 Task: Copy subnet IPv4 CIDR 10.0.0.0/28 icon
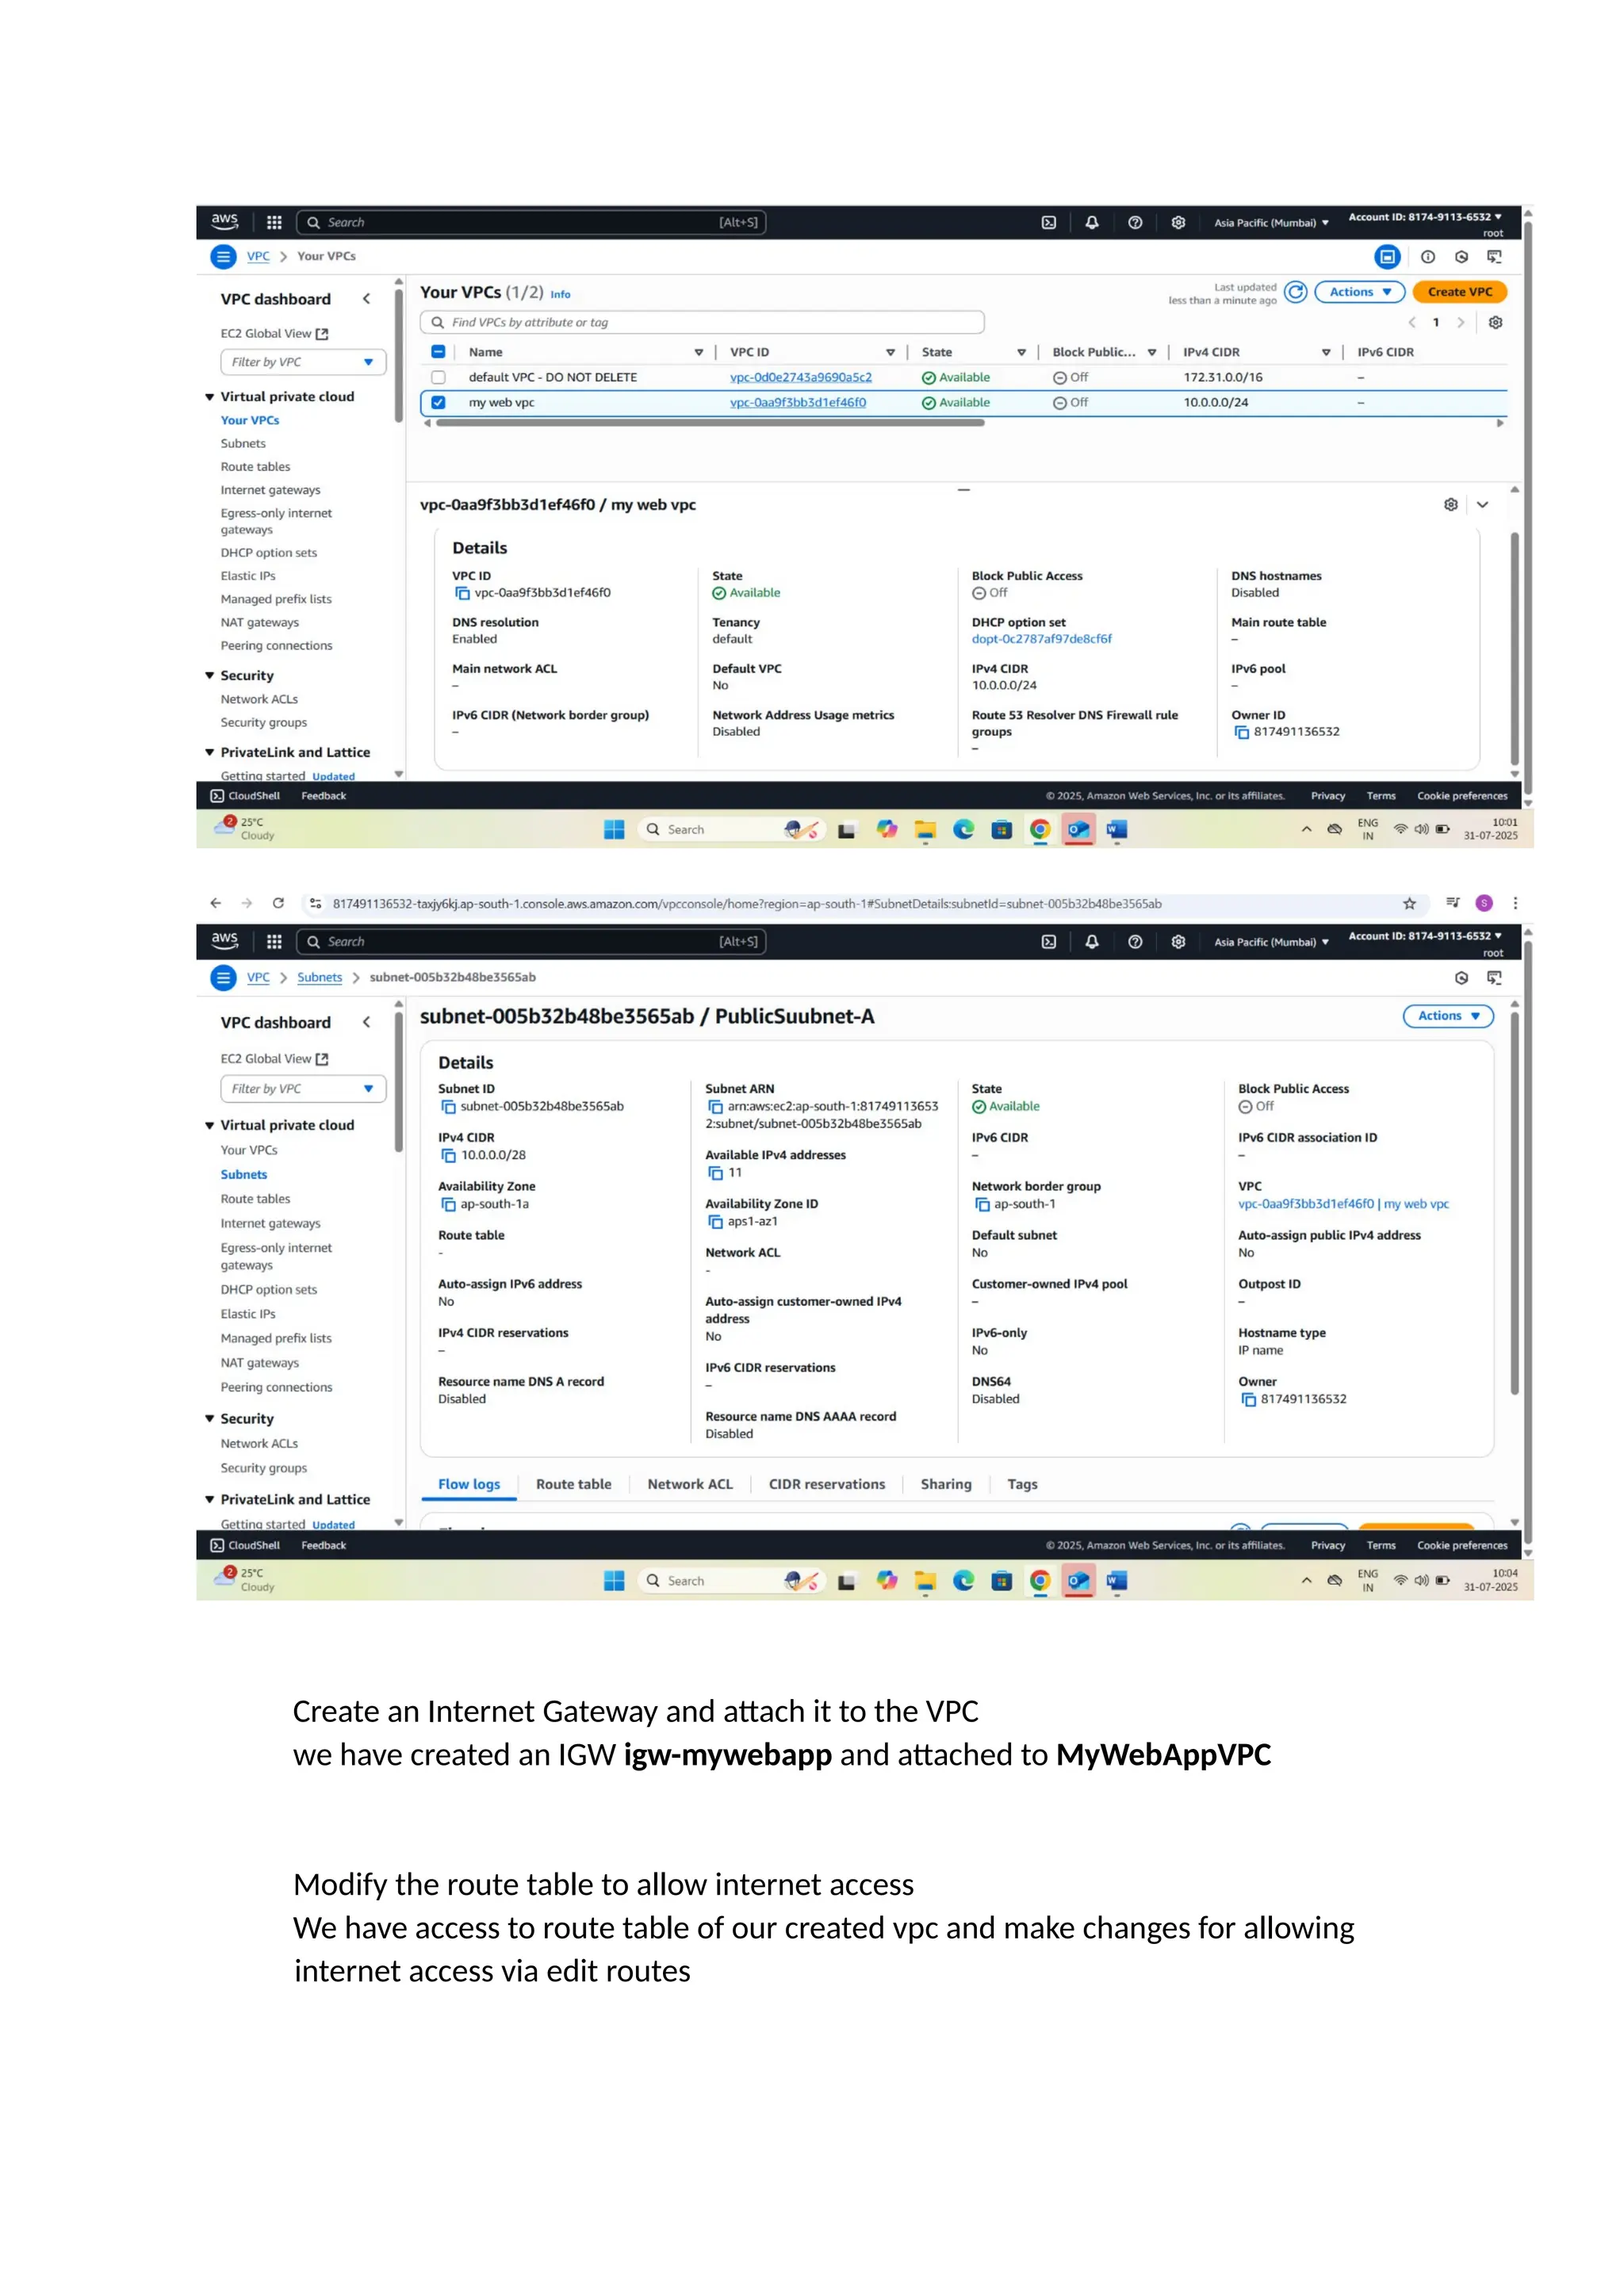(x=448, y=1155)
